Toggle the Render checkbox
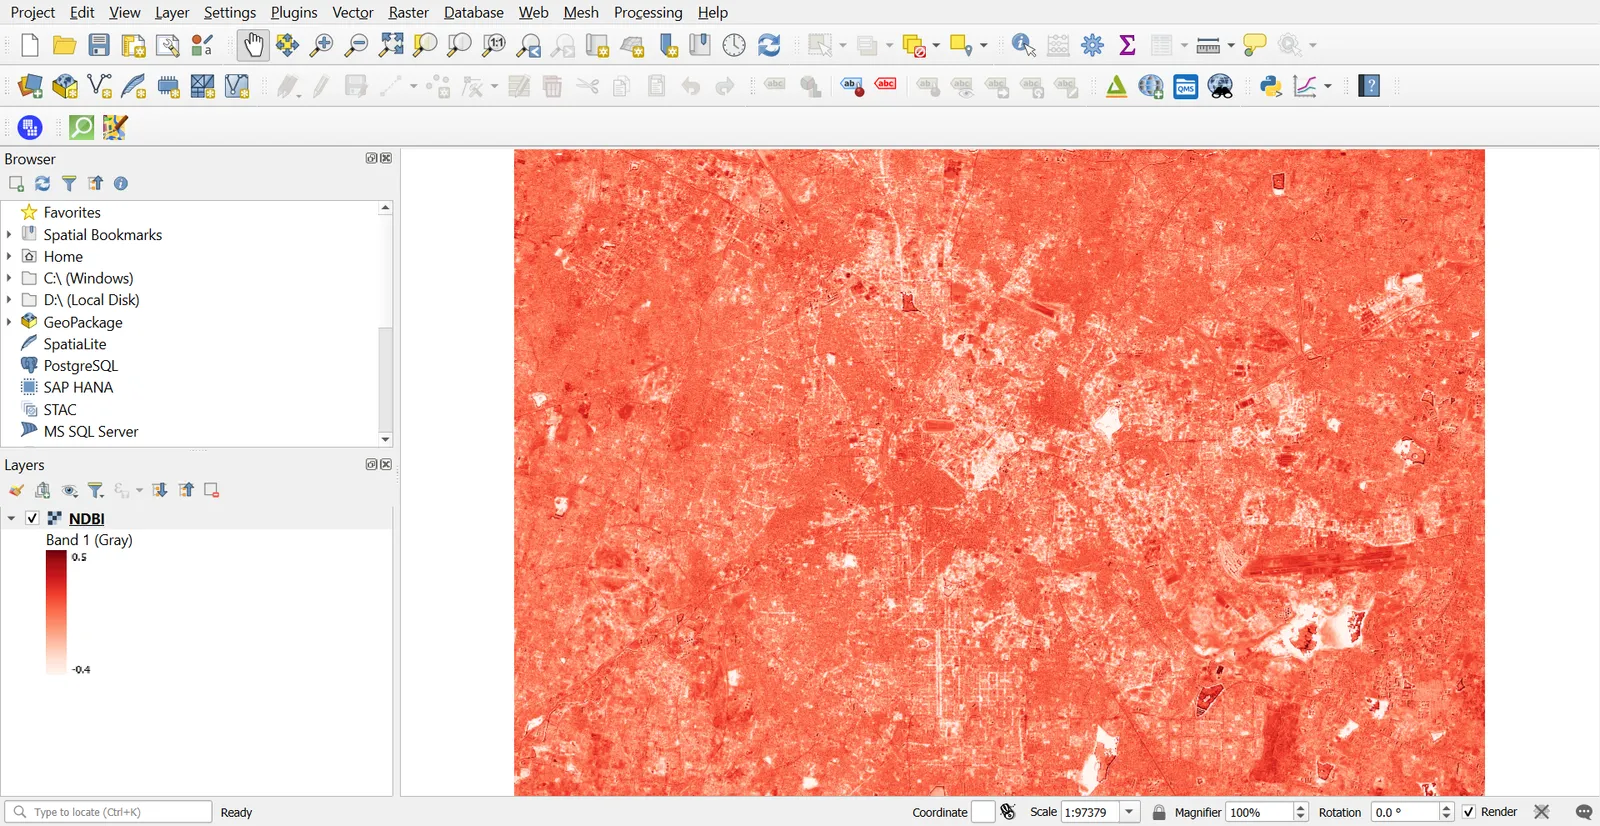 [x=1469, y=812]
